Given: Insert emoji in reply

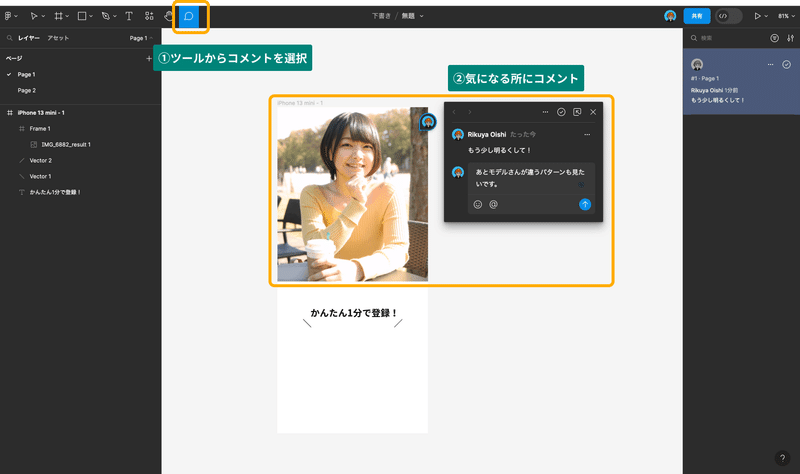Looking at the screenshot, I should pos(478,205).
